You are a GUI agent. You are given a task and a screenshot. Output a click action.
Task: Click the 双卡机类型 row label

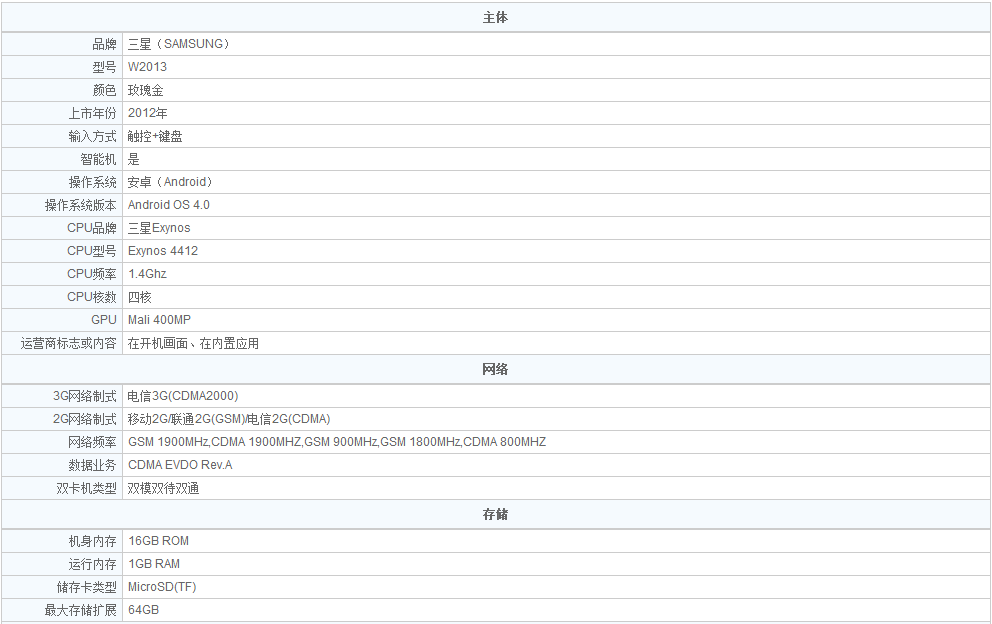pyautogui.click(x=86, y=488)
